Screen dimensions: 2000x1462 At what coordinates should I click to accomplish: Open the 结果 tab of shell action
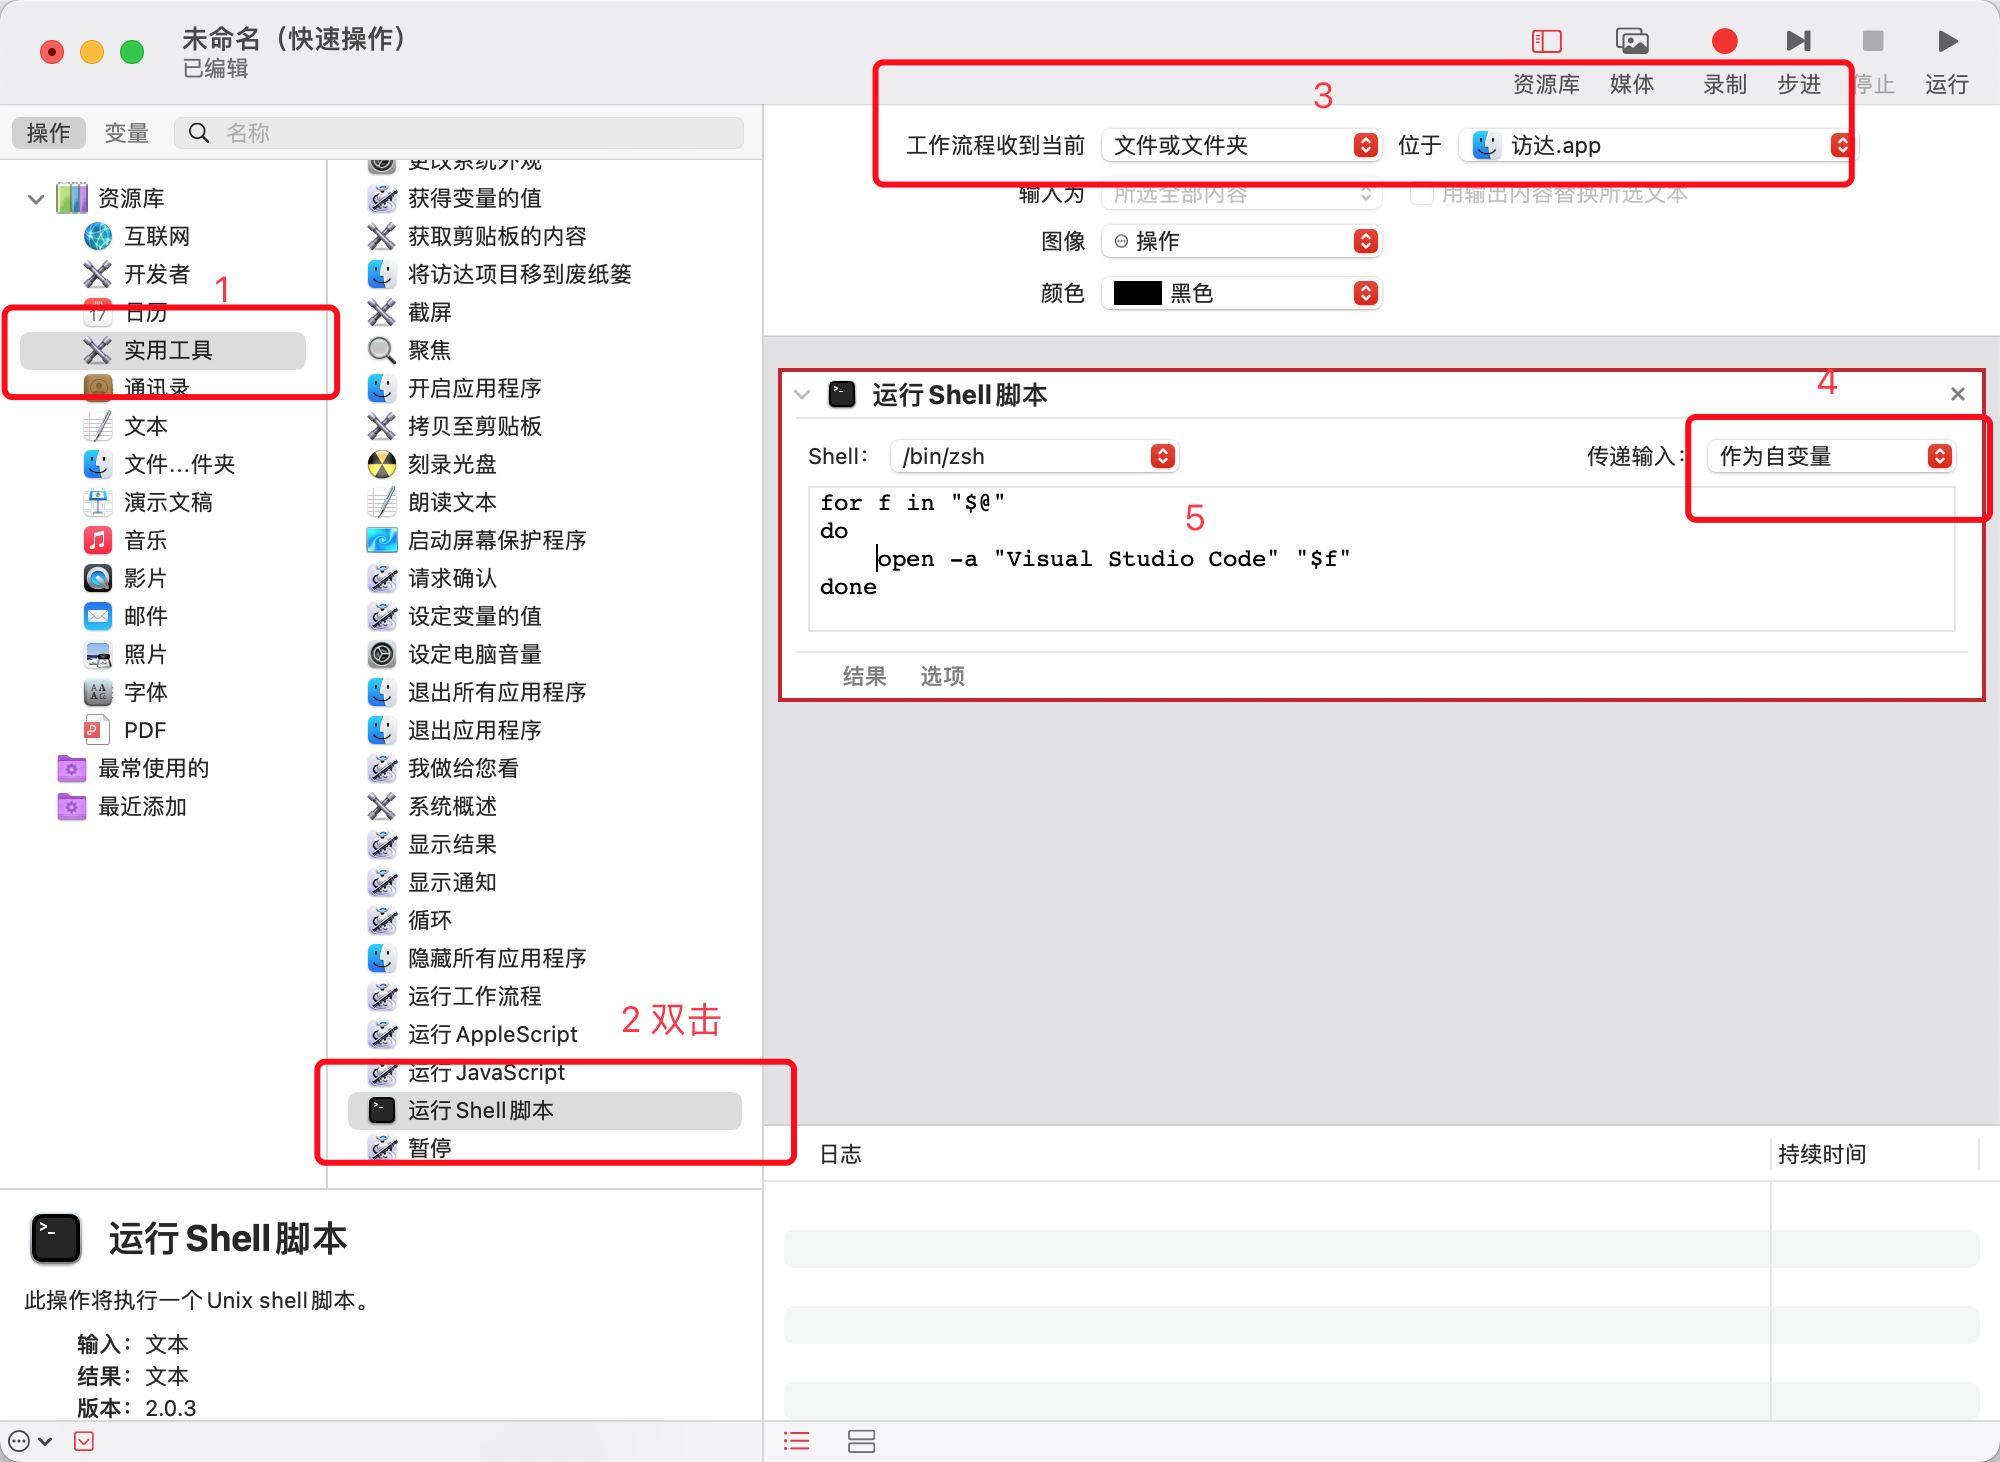[x=865, y=676]
